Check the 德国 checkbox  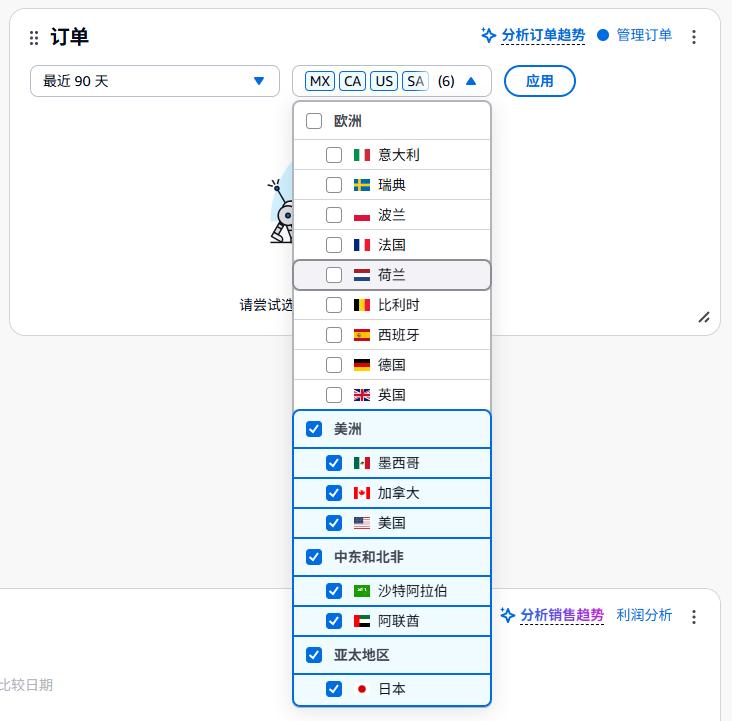[334, 365]
